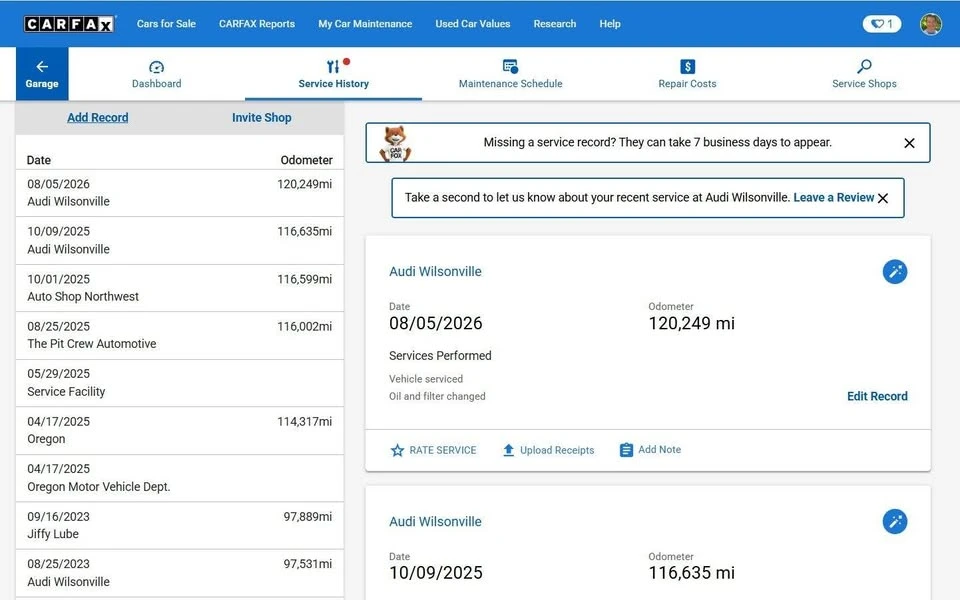Open the Help menu
960x600 pixels.
coord(610,24)
